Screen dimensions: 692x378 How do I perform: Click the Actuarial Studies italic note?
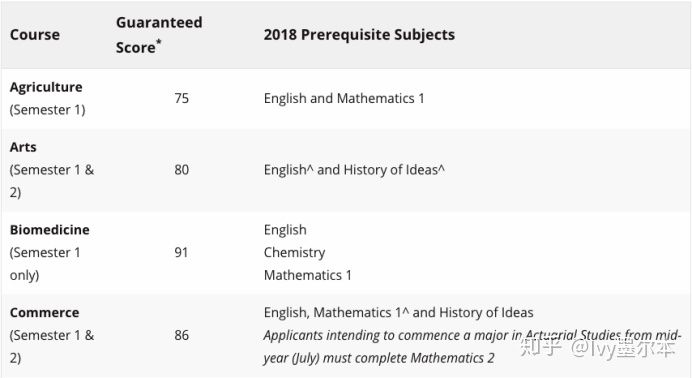(x=472, y=347)
